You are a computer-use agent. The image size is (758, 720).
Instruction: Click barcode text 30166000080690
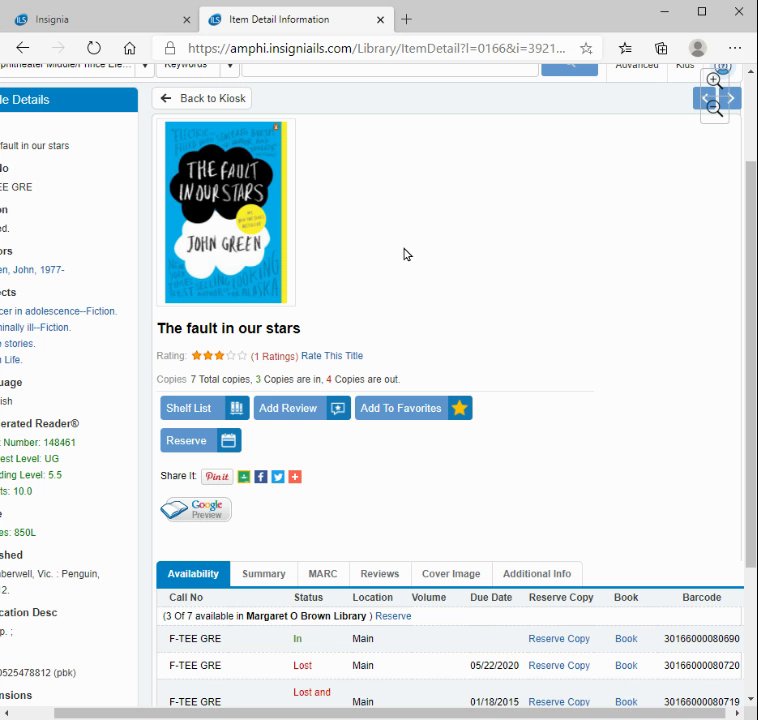click(702, 639)
